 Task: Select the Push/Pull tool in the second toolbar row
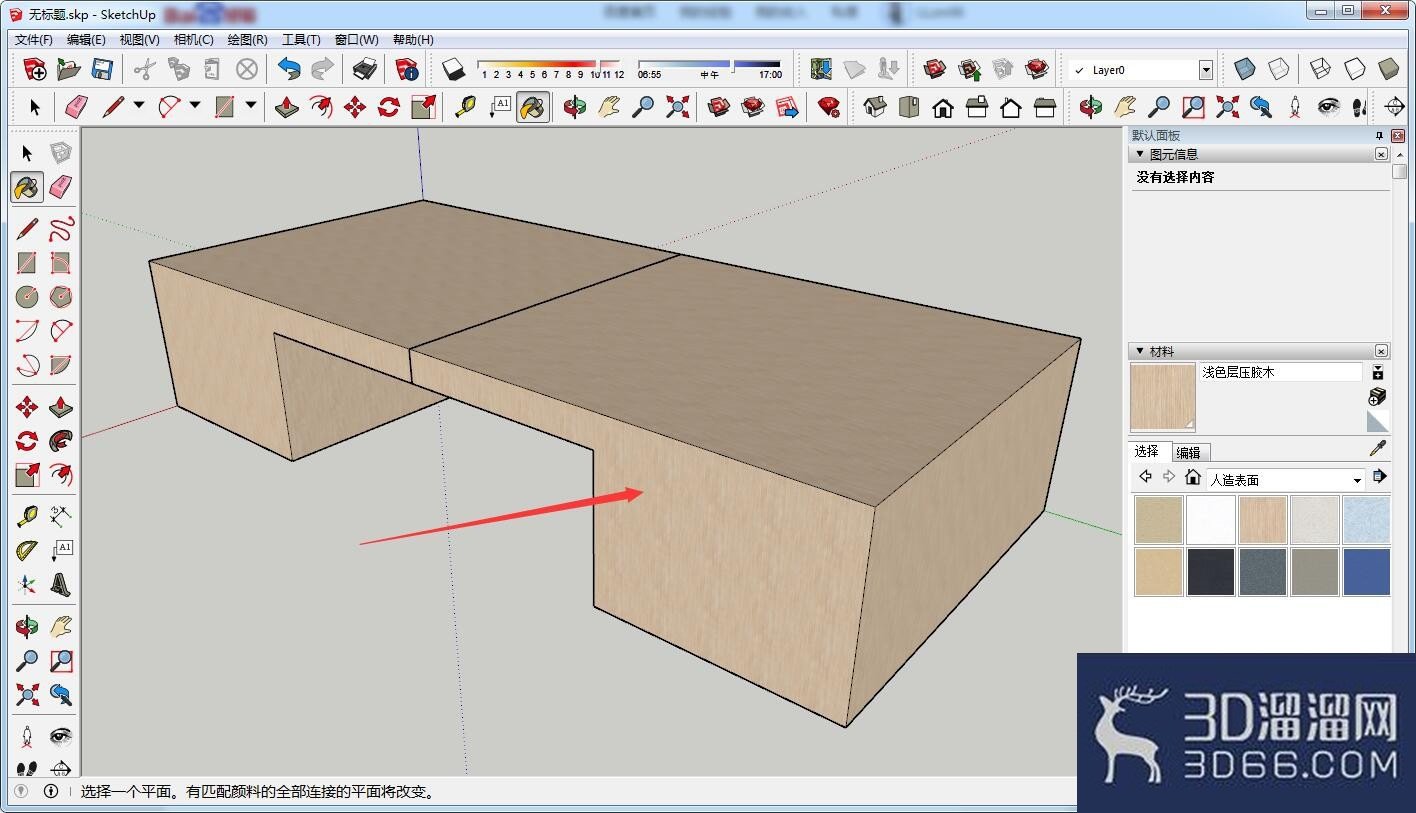click(x=287, y=107)
